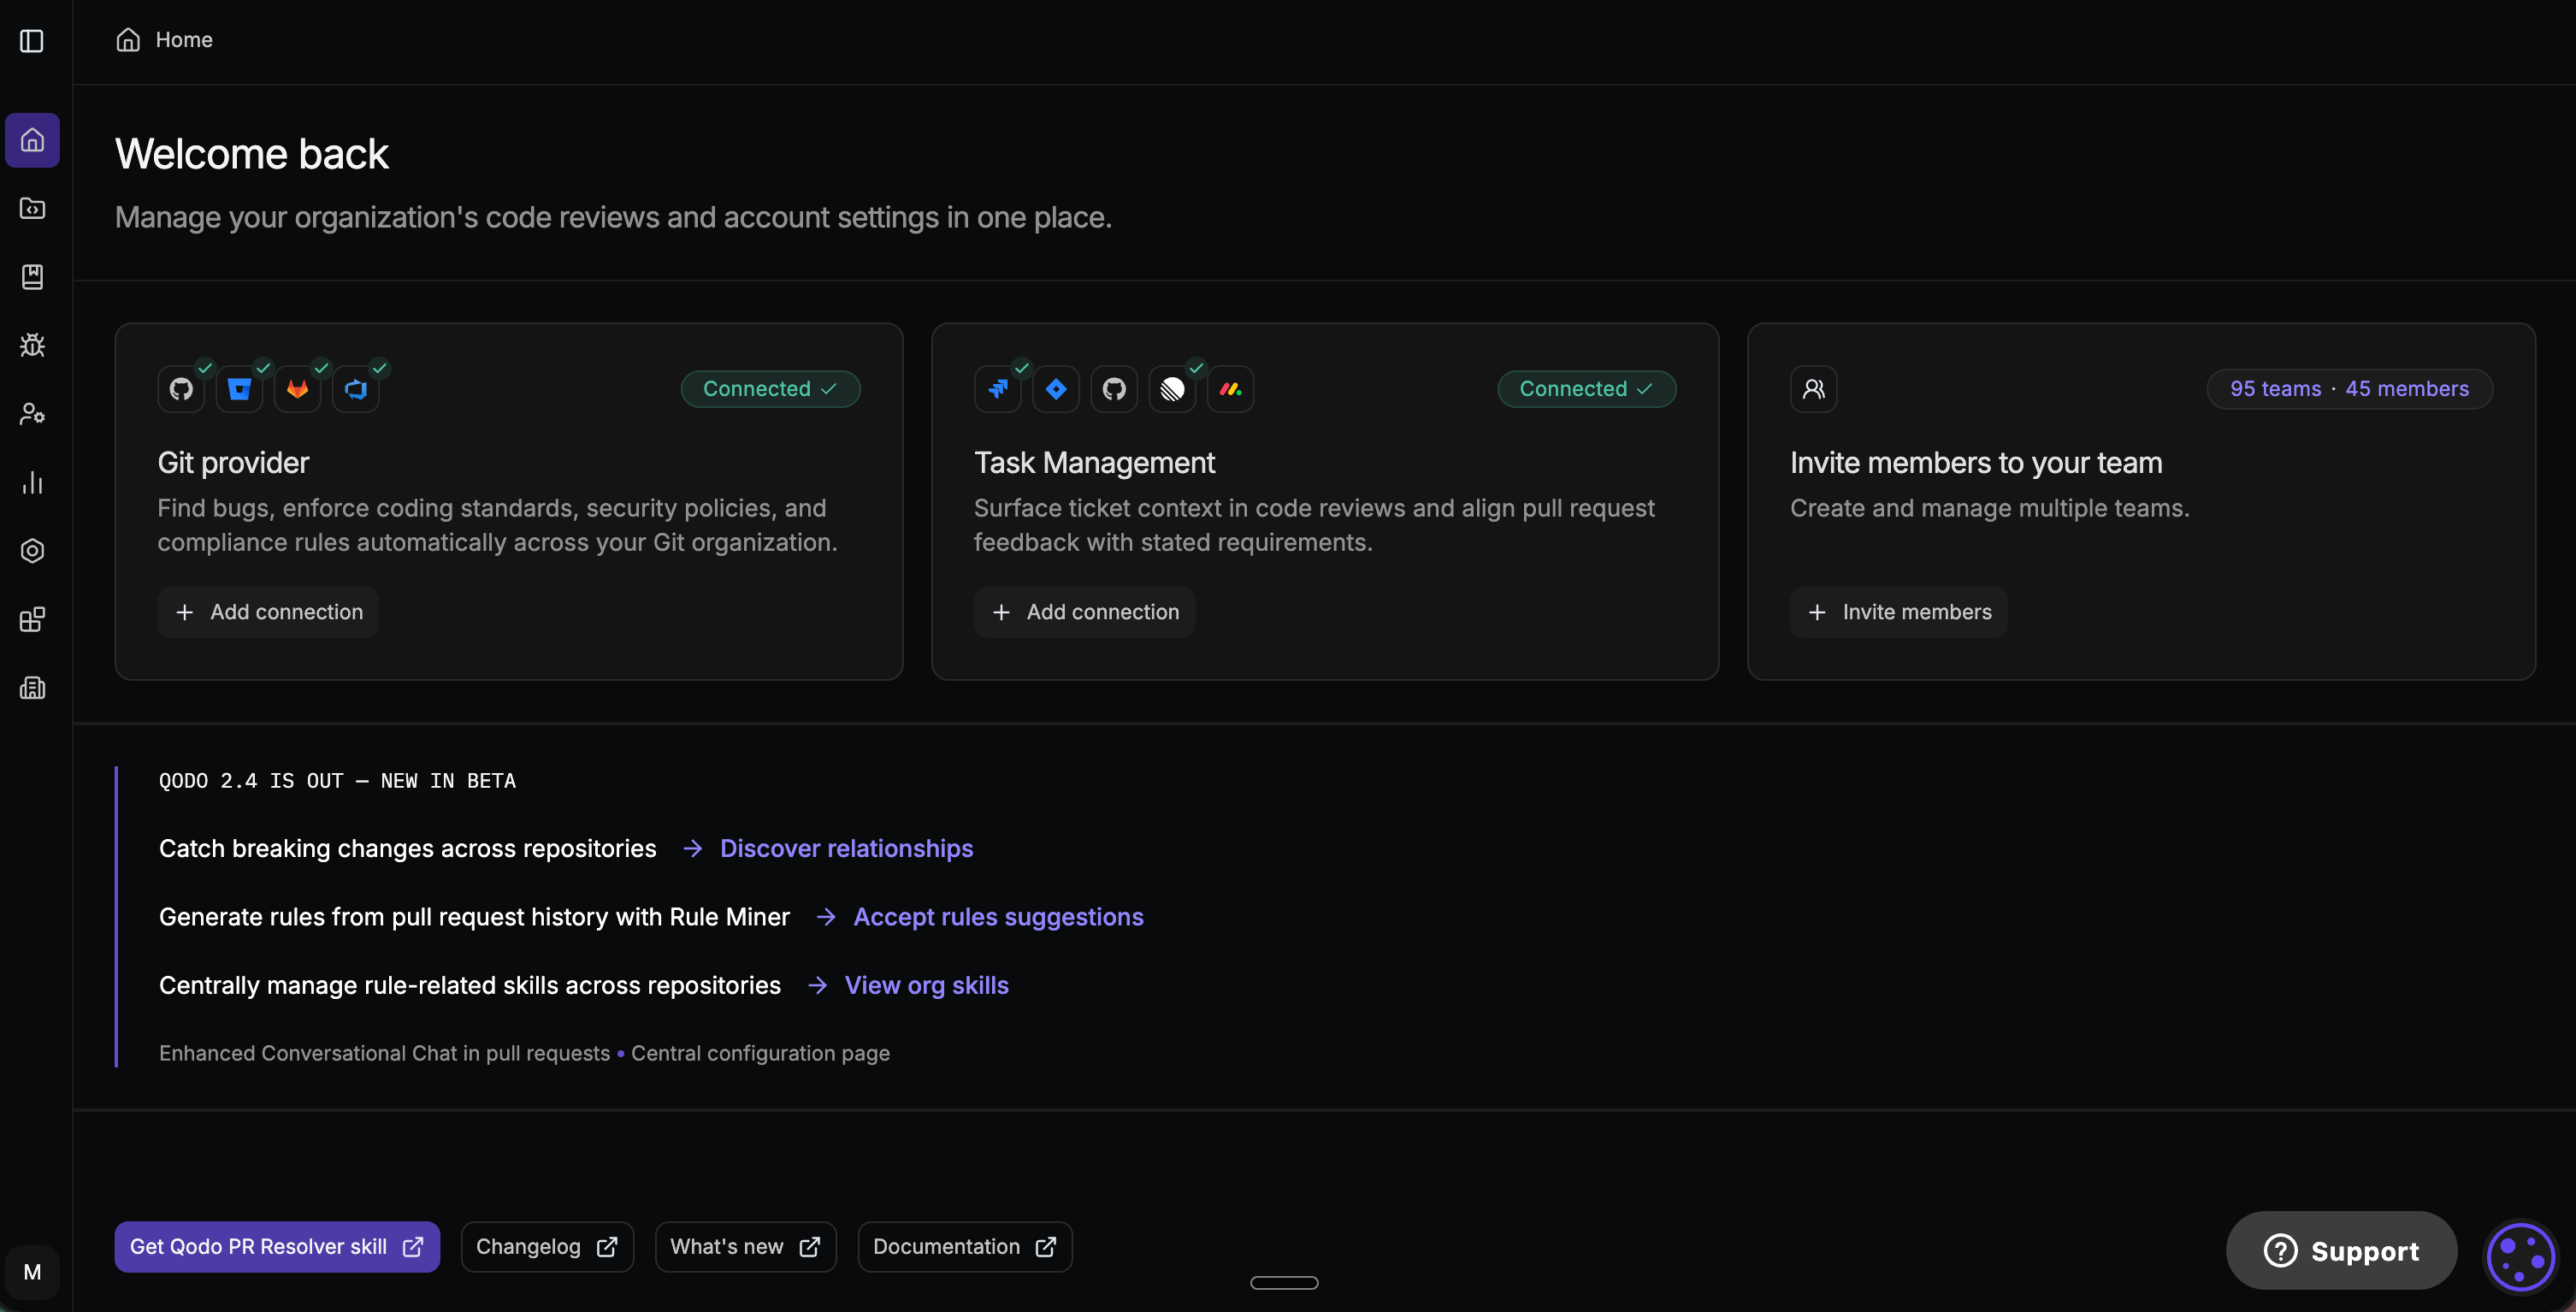This screenshot has width=2576, height=1312.
Task: Click the Azure DevOps icon in Git provider
Action: (x=356, y=389)
